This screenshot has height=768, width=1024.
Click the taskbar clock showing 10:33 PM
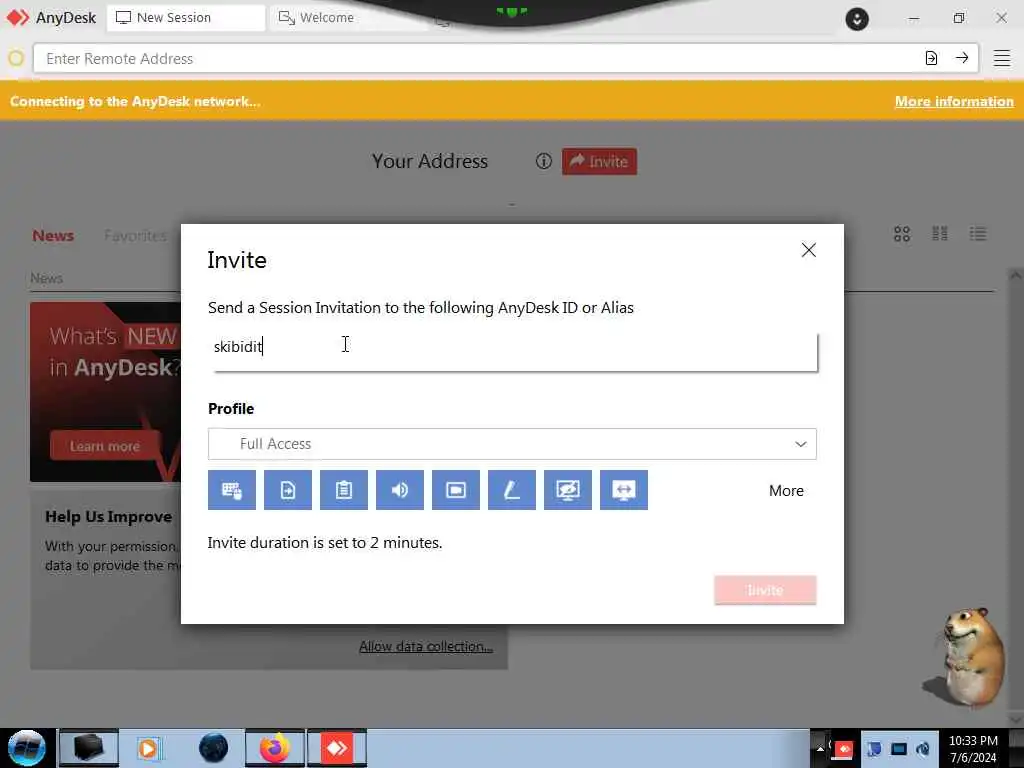pos(973,748)
